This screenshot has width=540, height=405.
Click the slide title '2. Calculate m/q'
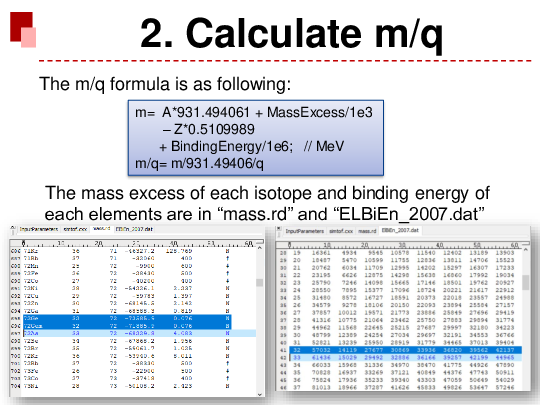click(x=291, y=34)
